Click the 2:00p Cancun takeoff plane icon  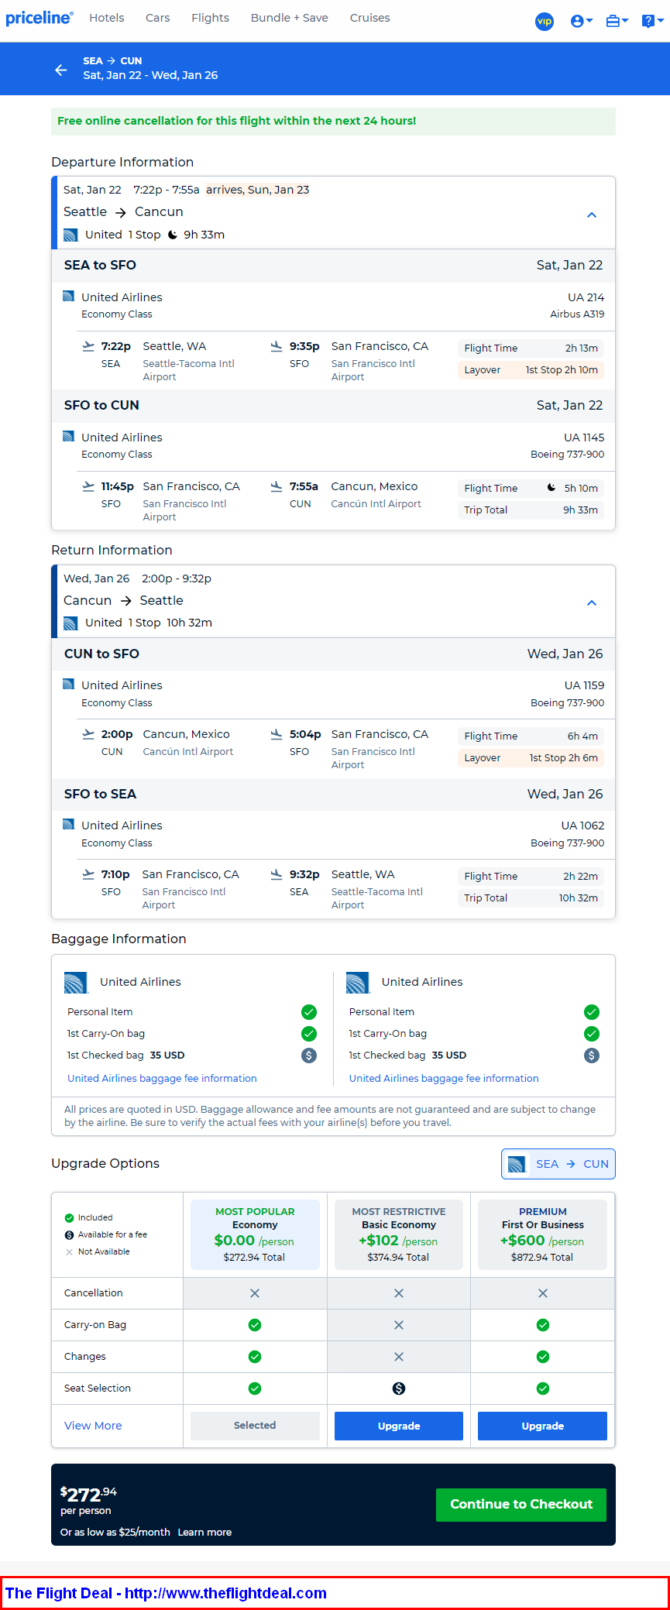tap(88, 735)
